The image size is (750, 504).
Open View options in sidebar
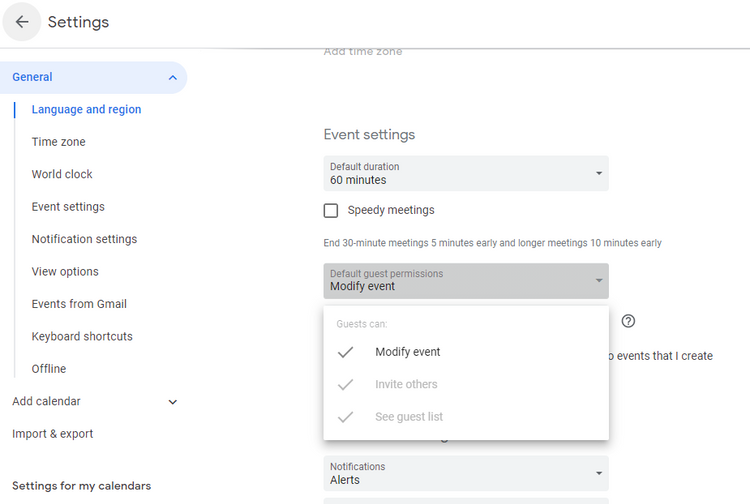click(x=65, y=272)
